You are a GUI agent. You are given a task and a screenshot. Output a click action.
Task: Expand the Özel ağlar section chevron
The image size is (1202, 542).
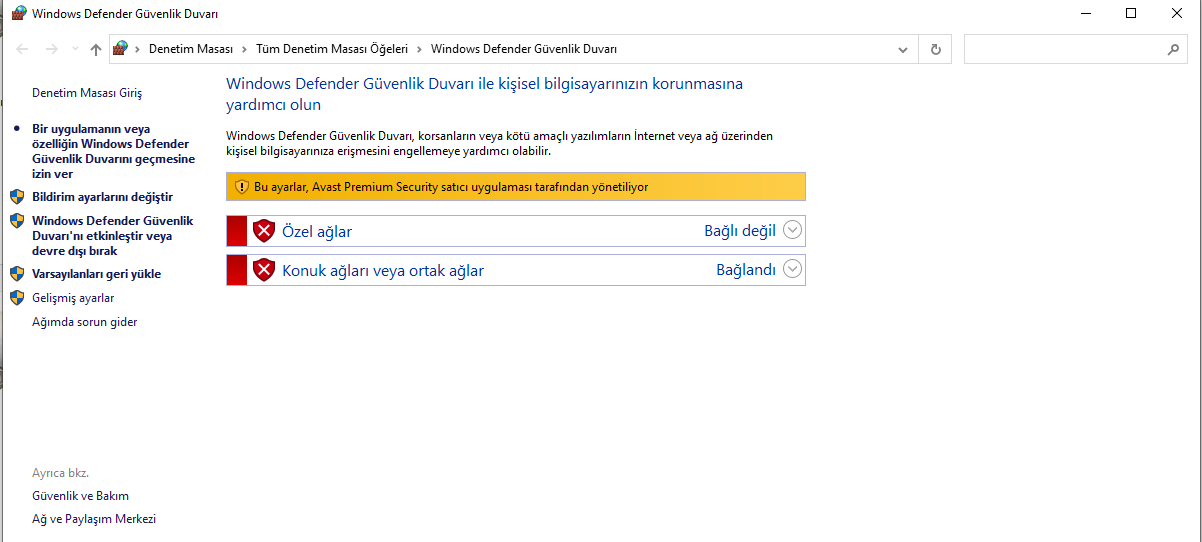(793, 231)
